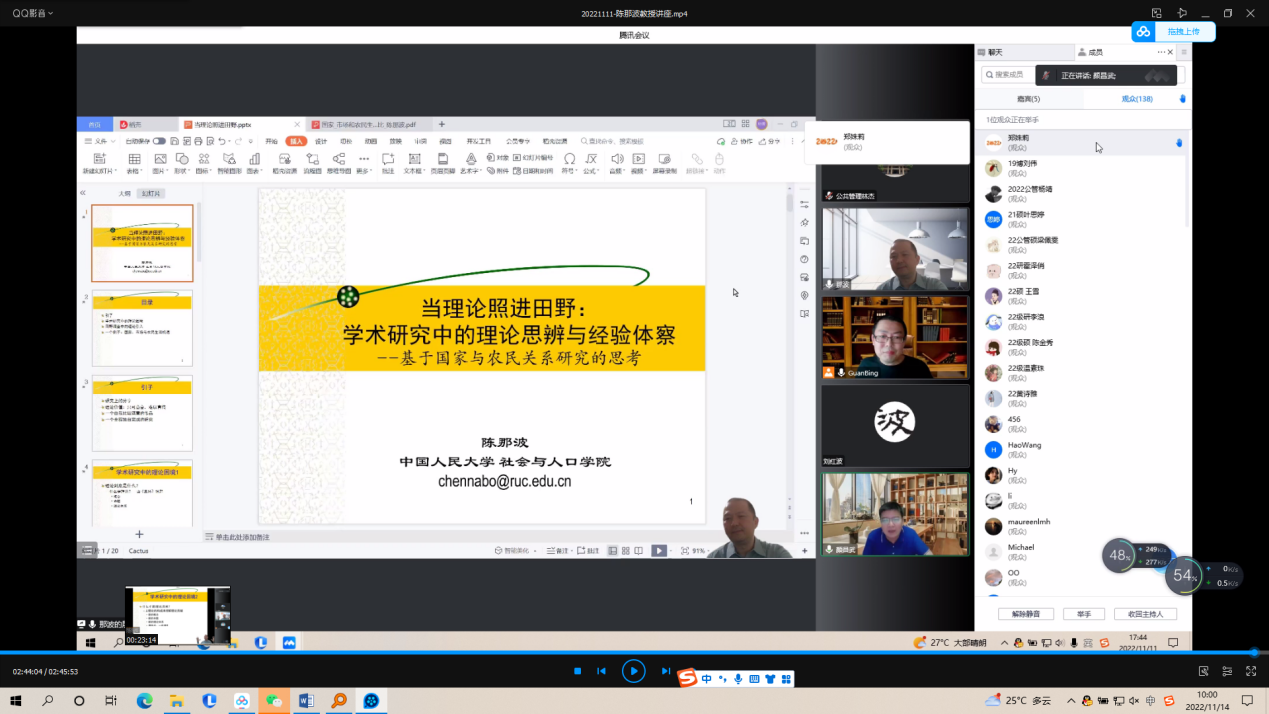The height and width of the screenshot is (714, 1269).
Task: Open the 文件 file menu
Action: 98,141
